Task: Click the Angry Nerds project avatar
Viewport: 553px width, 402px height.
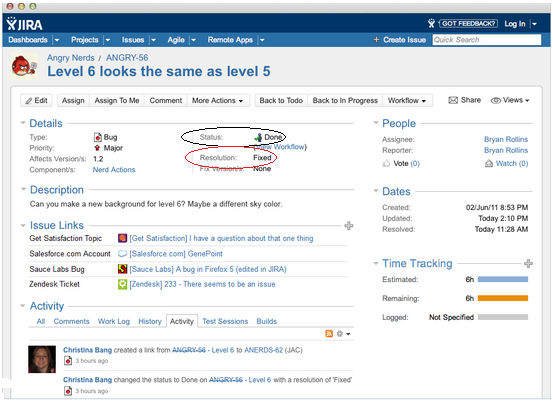Action: [24, 66]
